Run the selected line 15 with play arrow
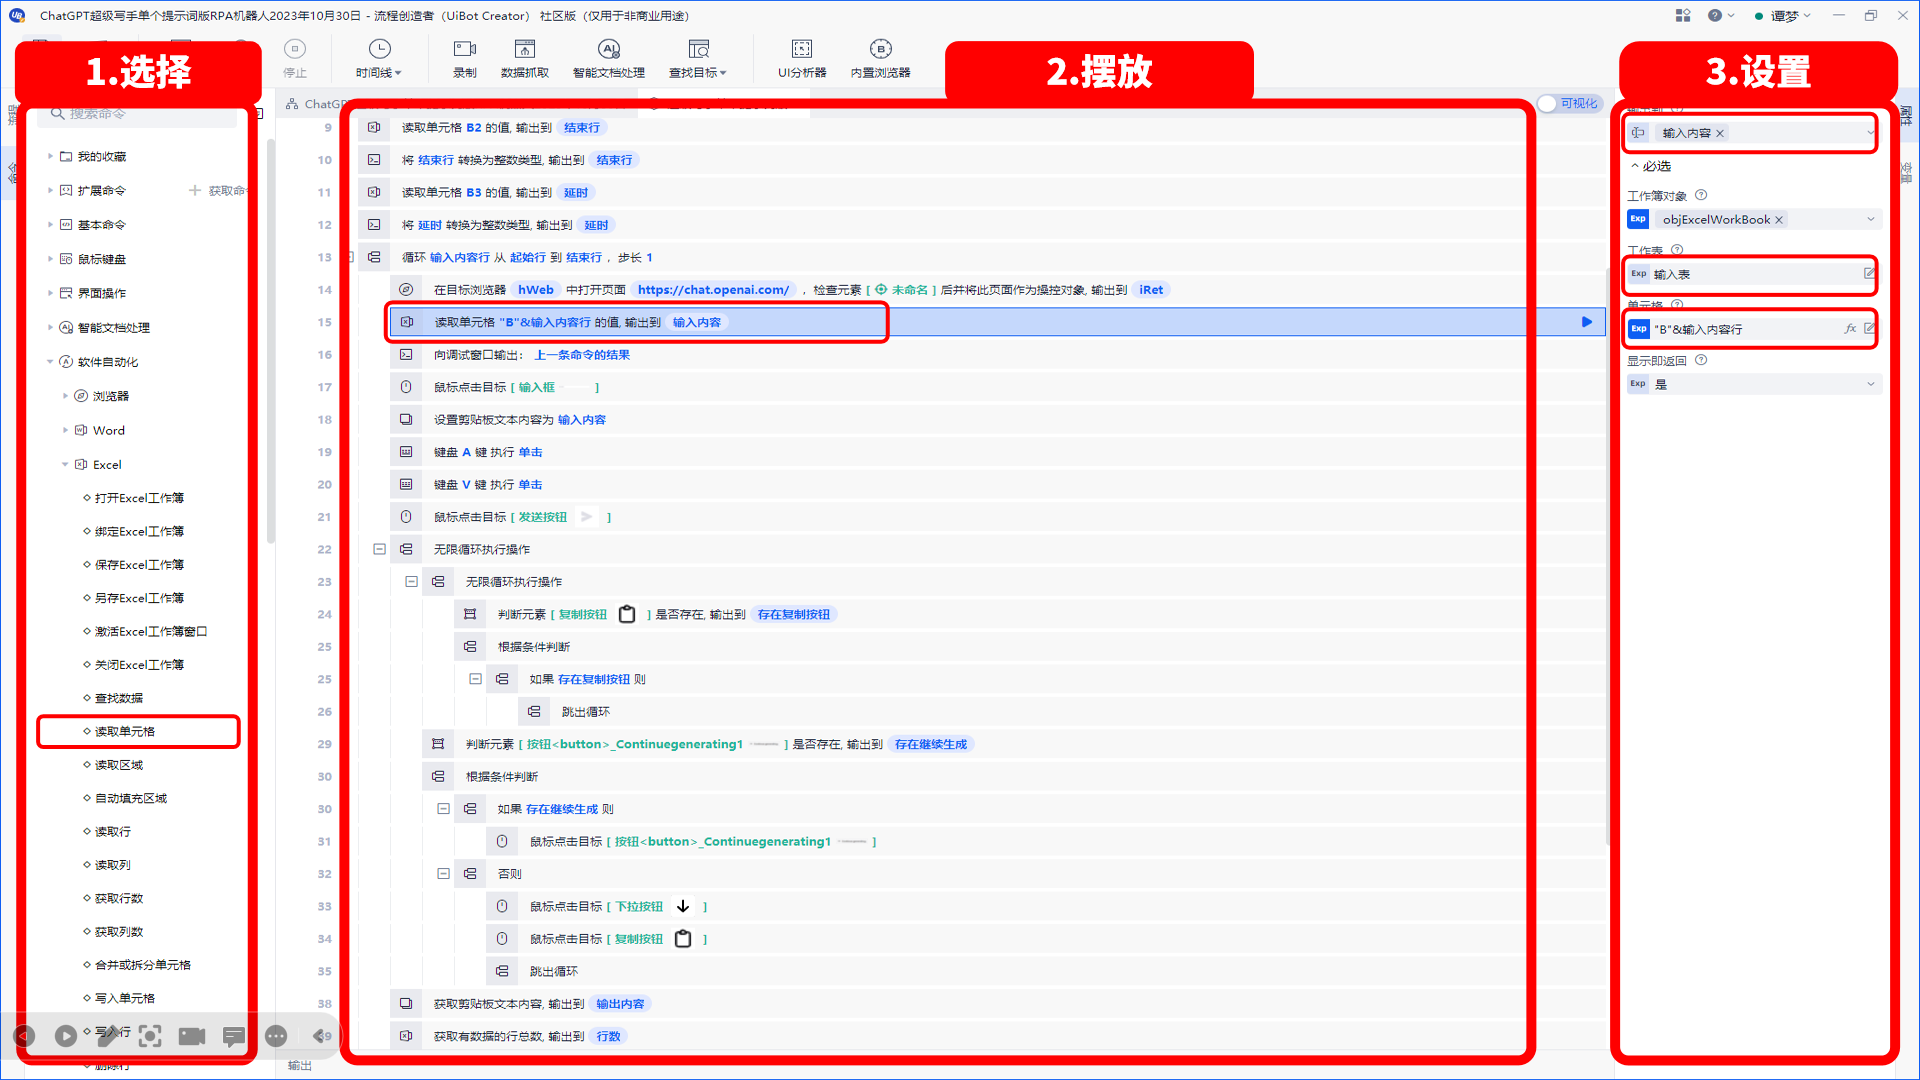The image size is (1920, 1080). click(1587, 322)
